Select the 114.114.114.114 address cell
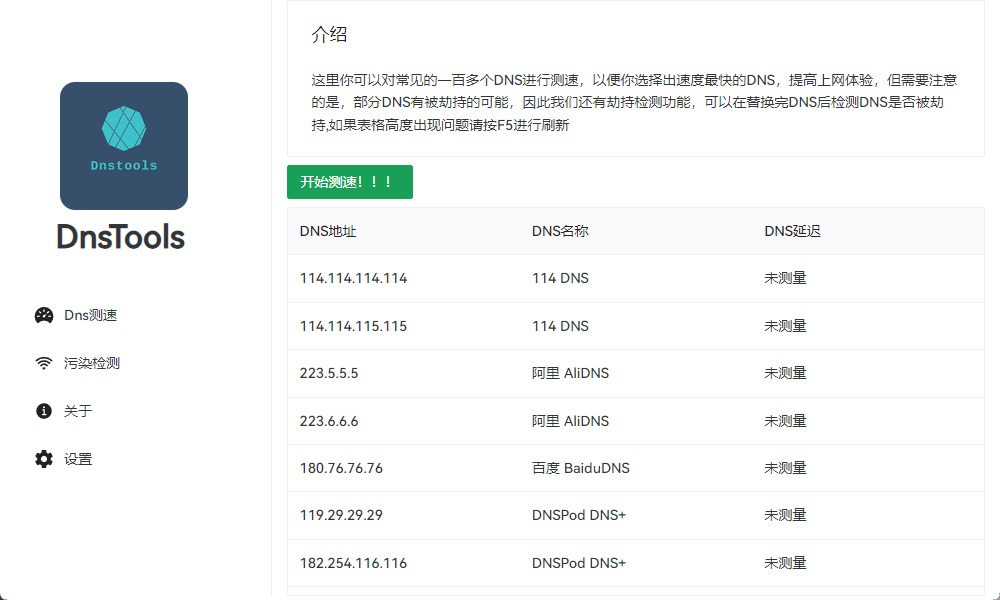 (353, 278)
